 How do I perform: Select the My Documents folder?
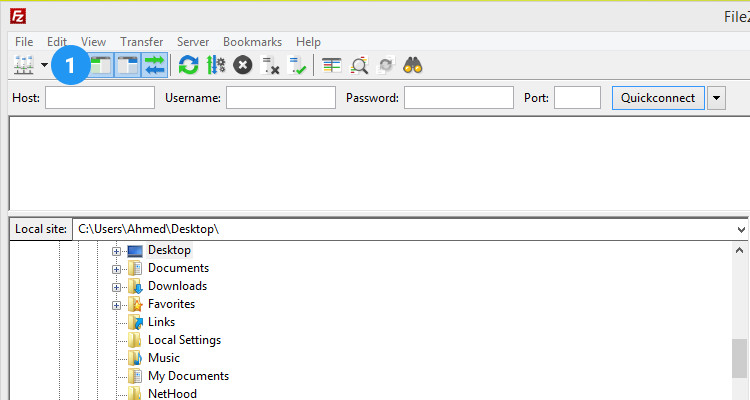188,376
